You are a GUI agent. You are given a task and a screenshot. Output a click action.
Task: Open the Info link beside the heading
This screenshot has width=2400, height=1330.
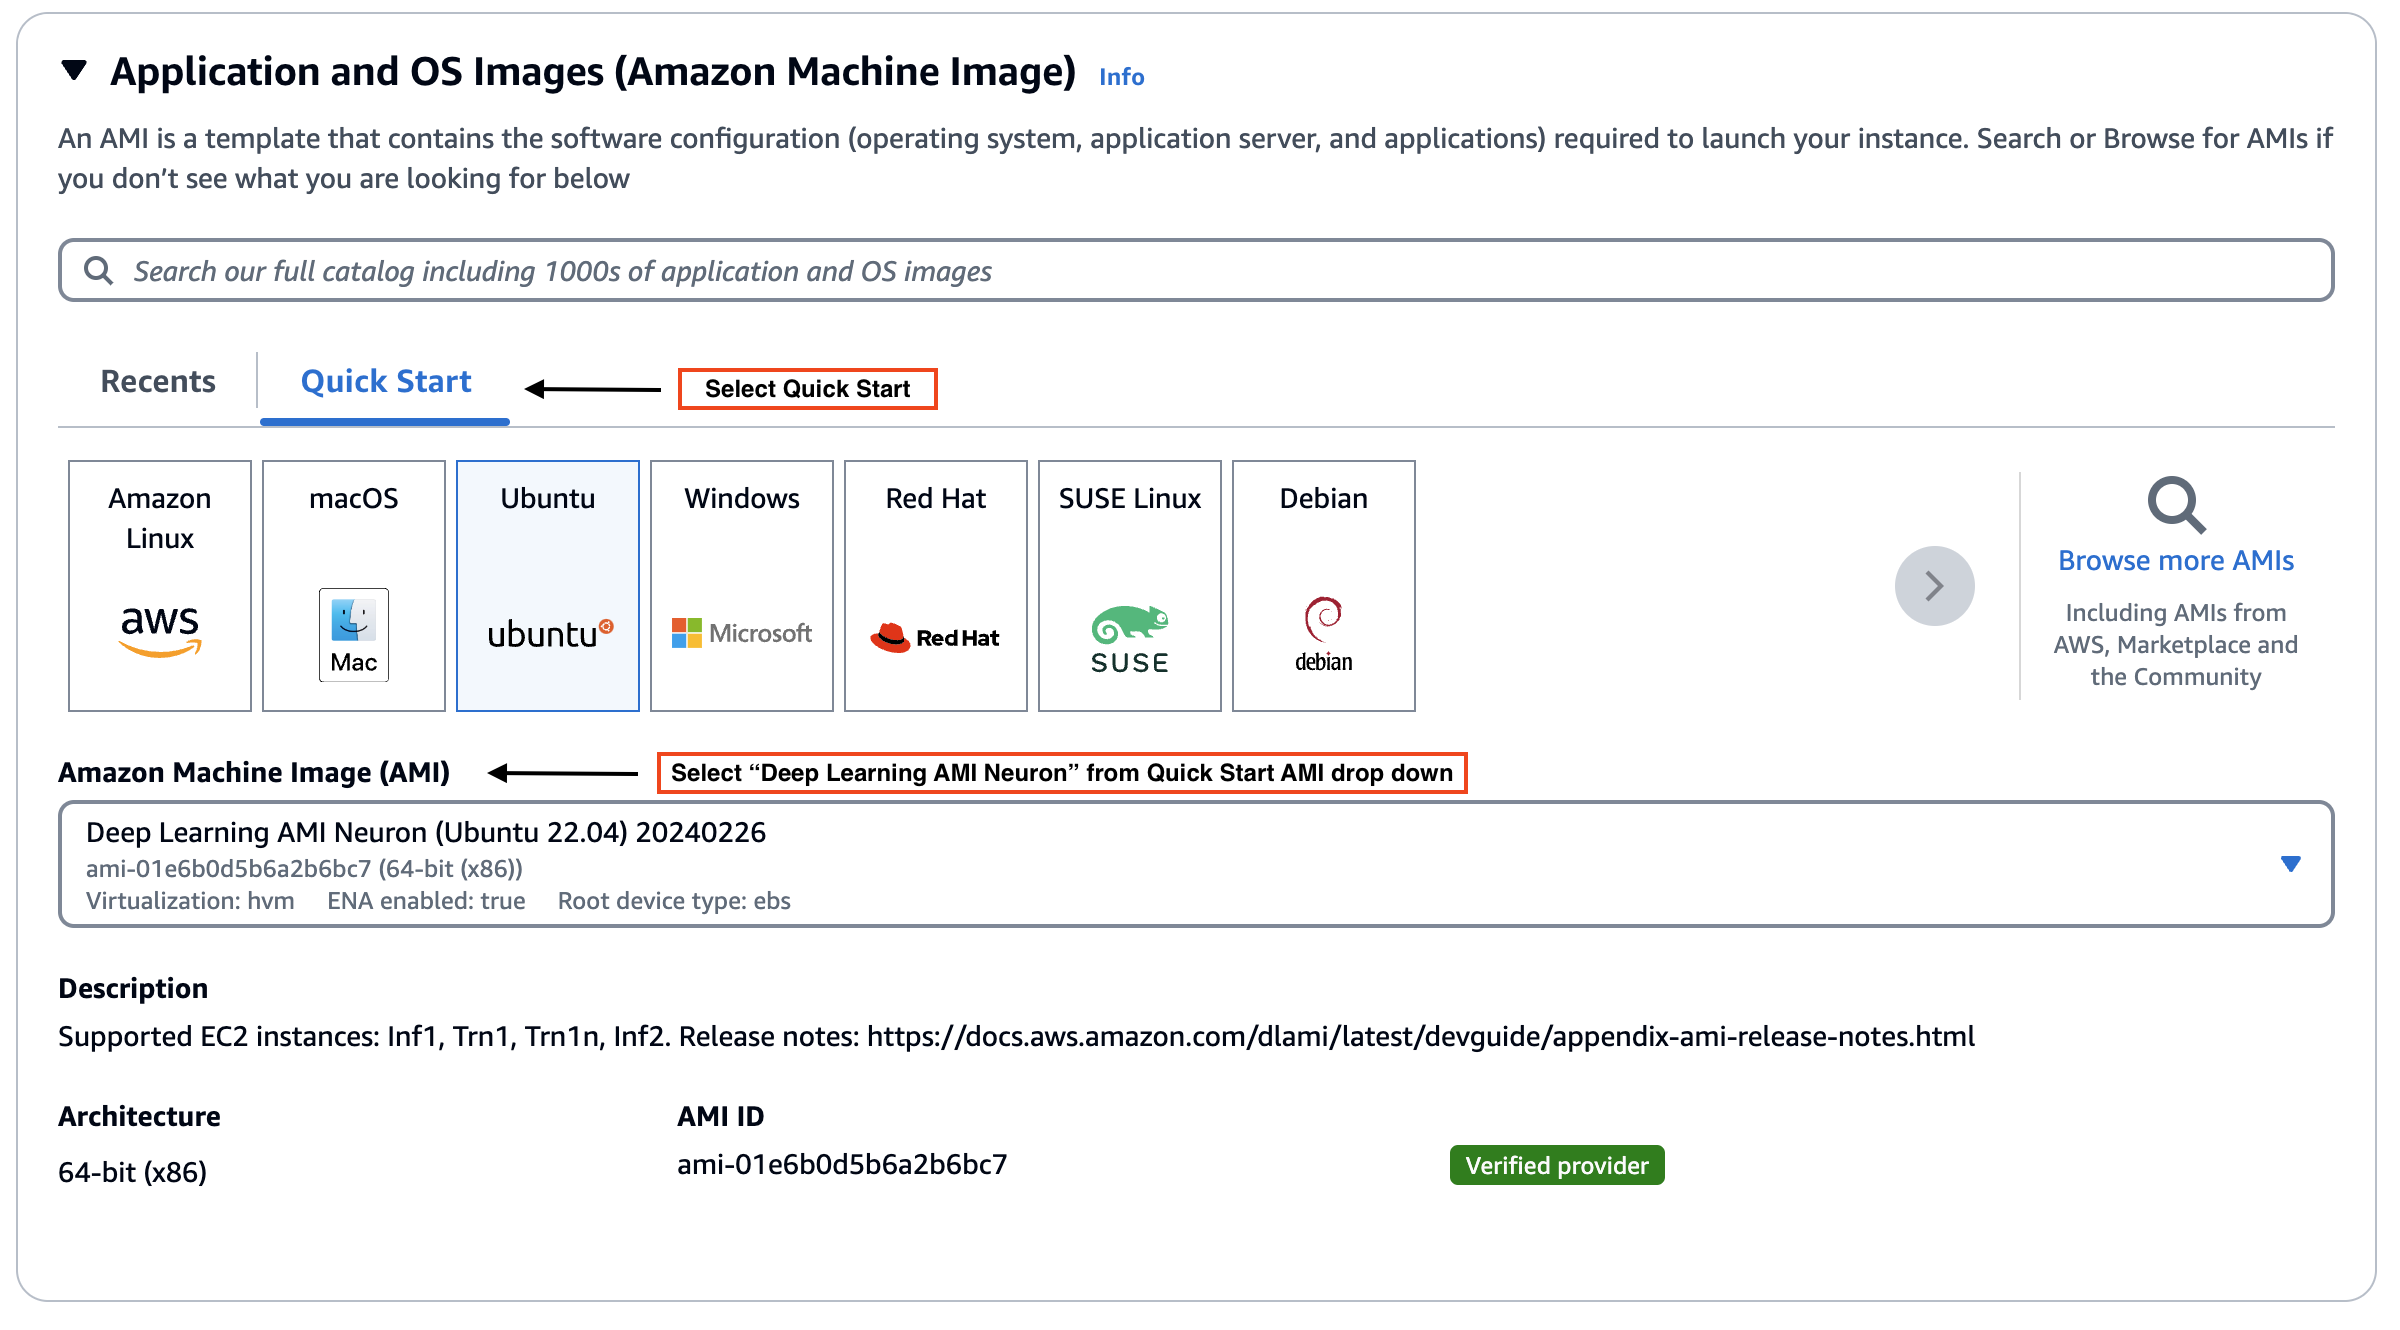(x=1121, y=77)
